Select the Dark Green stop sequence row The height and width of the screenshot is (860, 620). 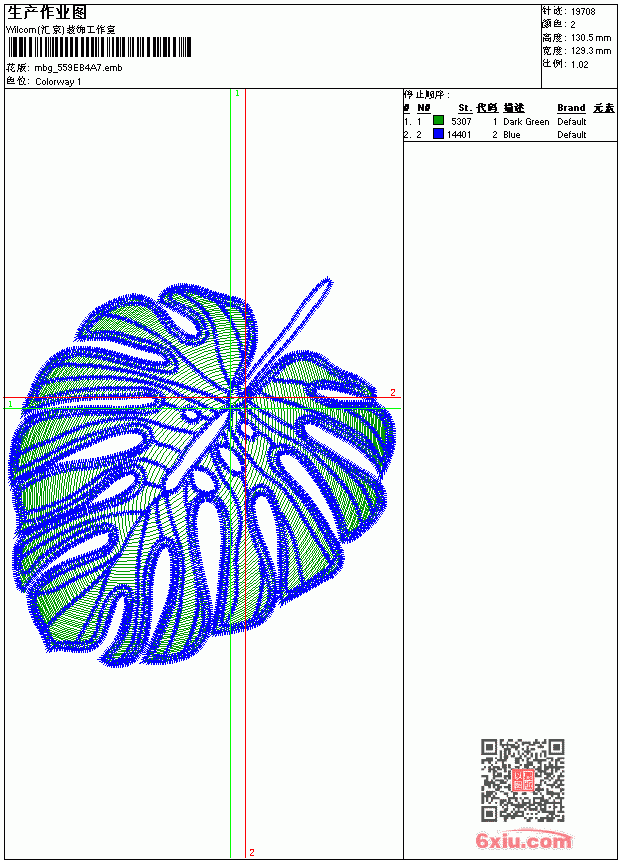pyautogui.click(x=510, y=121)
